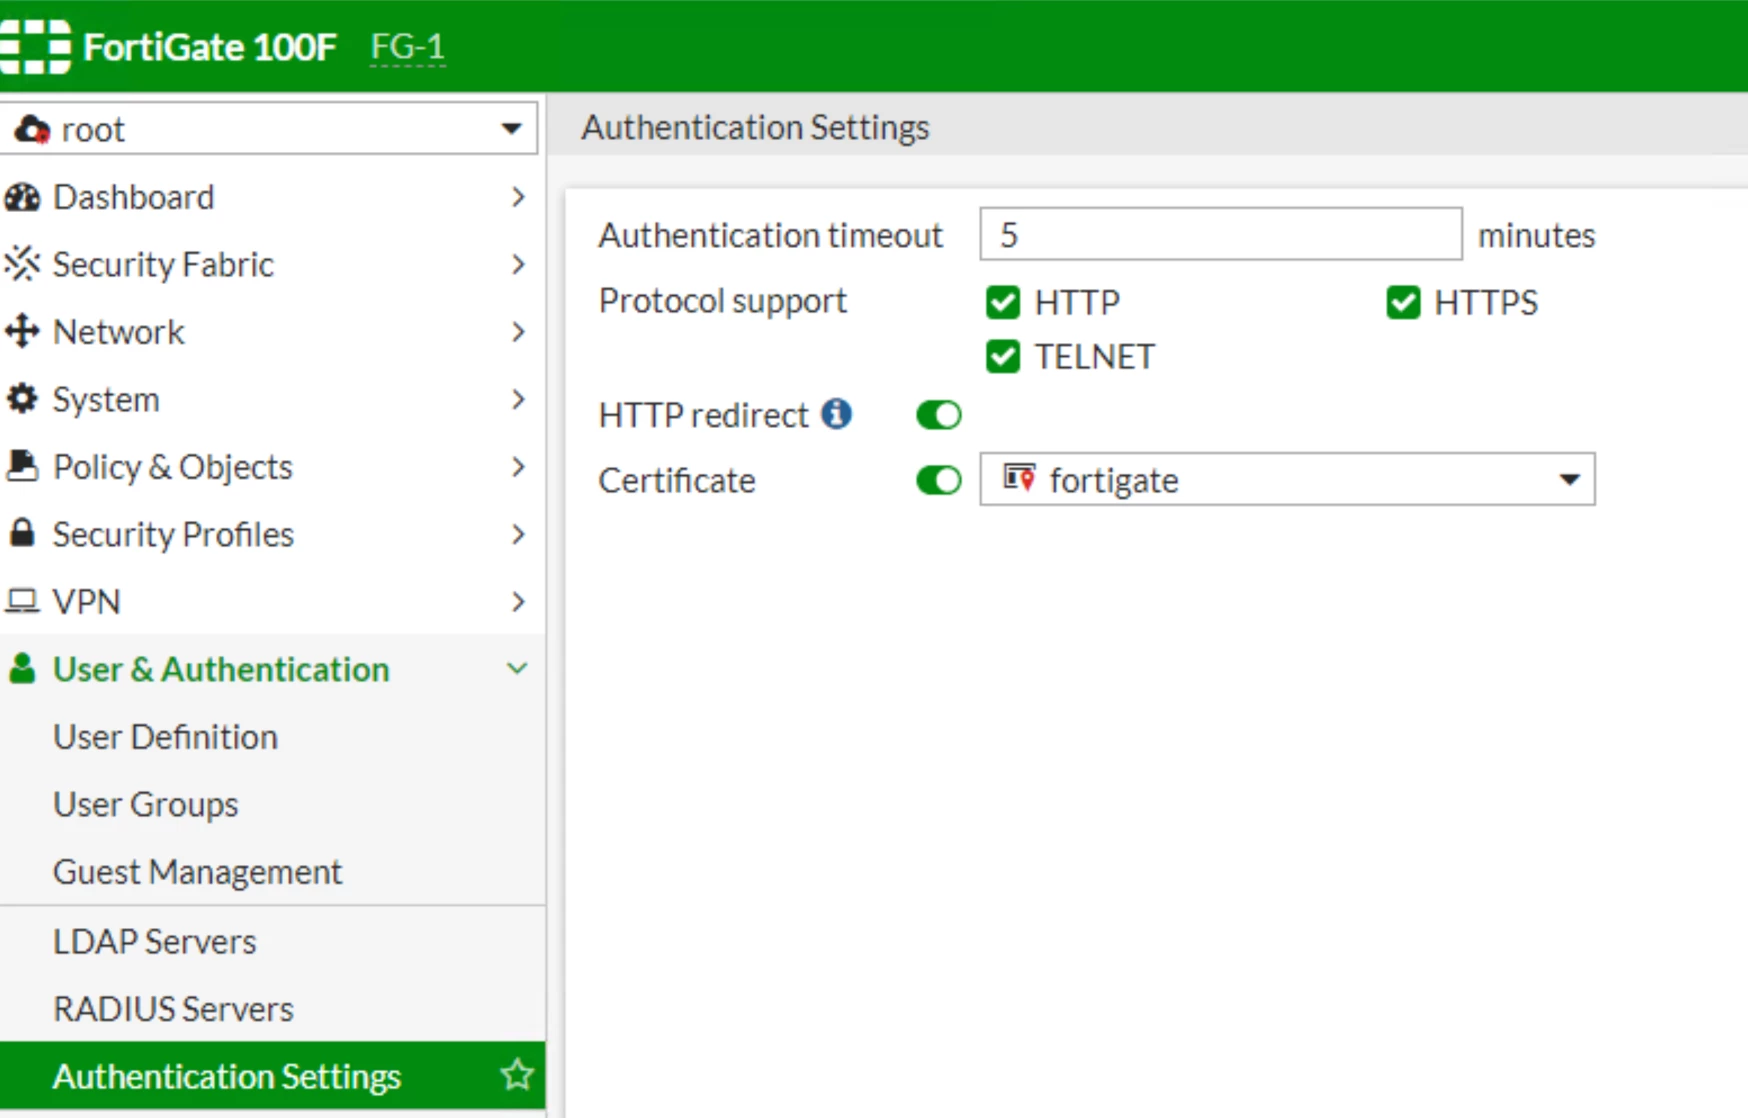Disable the HTTP redirect toggle
Viewport: 1748px width, 1118px height.
[x=939, y=414]
